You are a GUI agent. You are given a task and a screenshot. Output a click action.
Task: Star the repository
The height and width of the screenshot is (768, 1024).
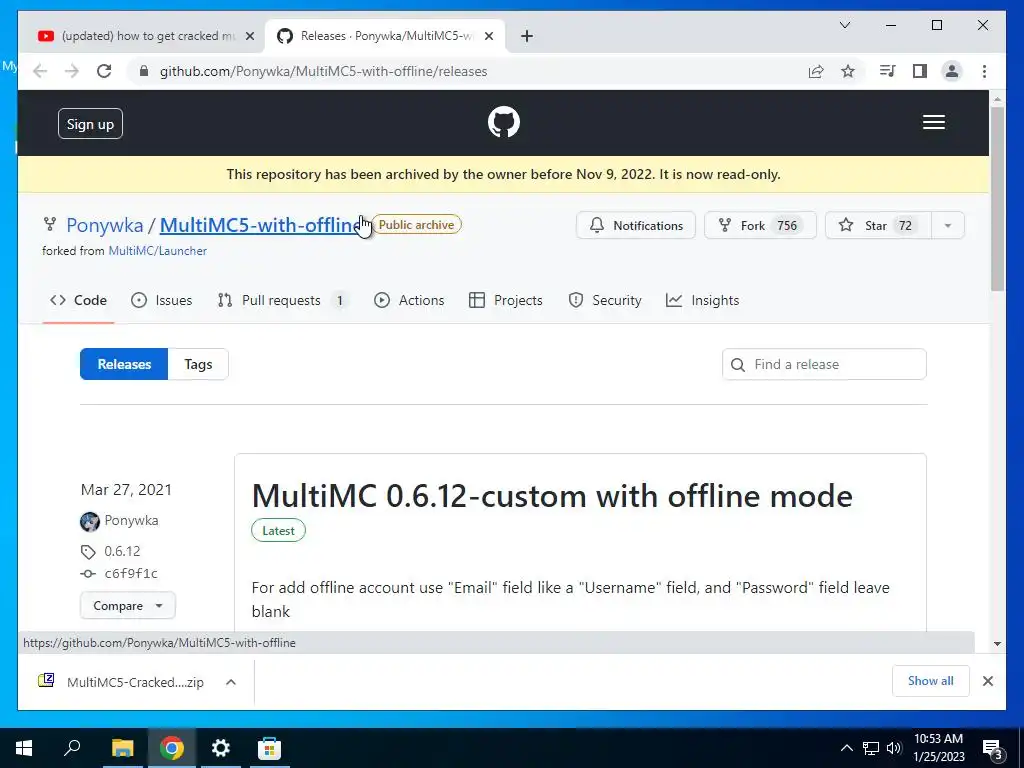tap(878, 225)
